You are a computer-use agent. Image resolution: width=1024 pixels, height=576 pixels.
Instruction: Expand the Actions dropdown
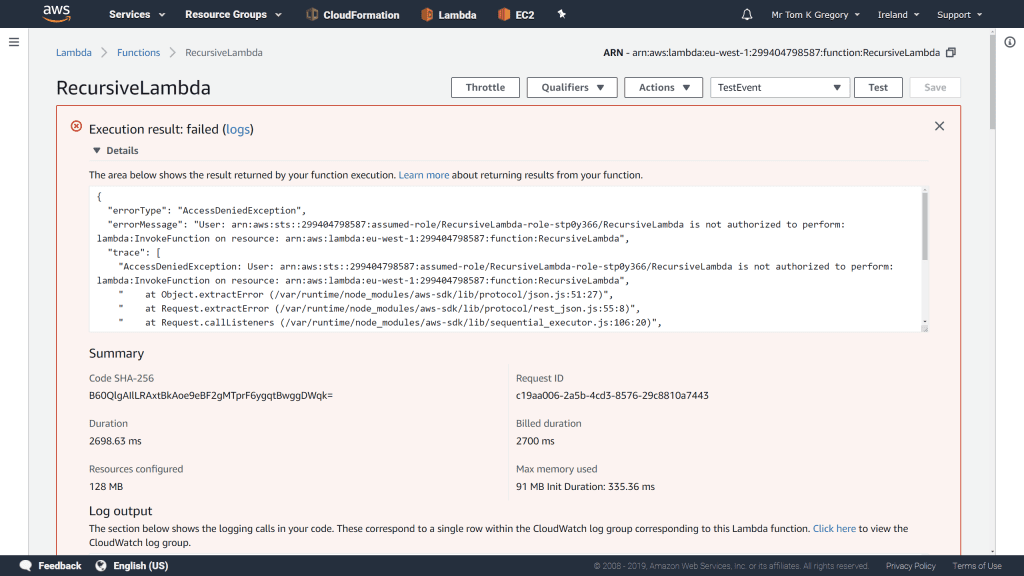(x=663, y=87)
